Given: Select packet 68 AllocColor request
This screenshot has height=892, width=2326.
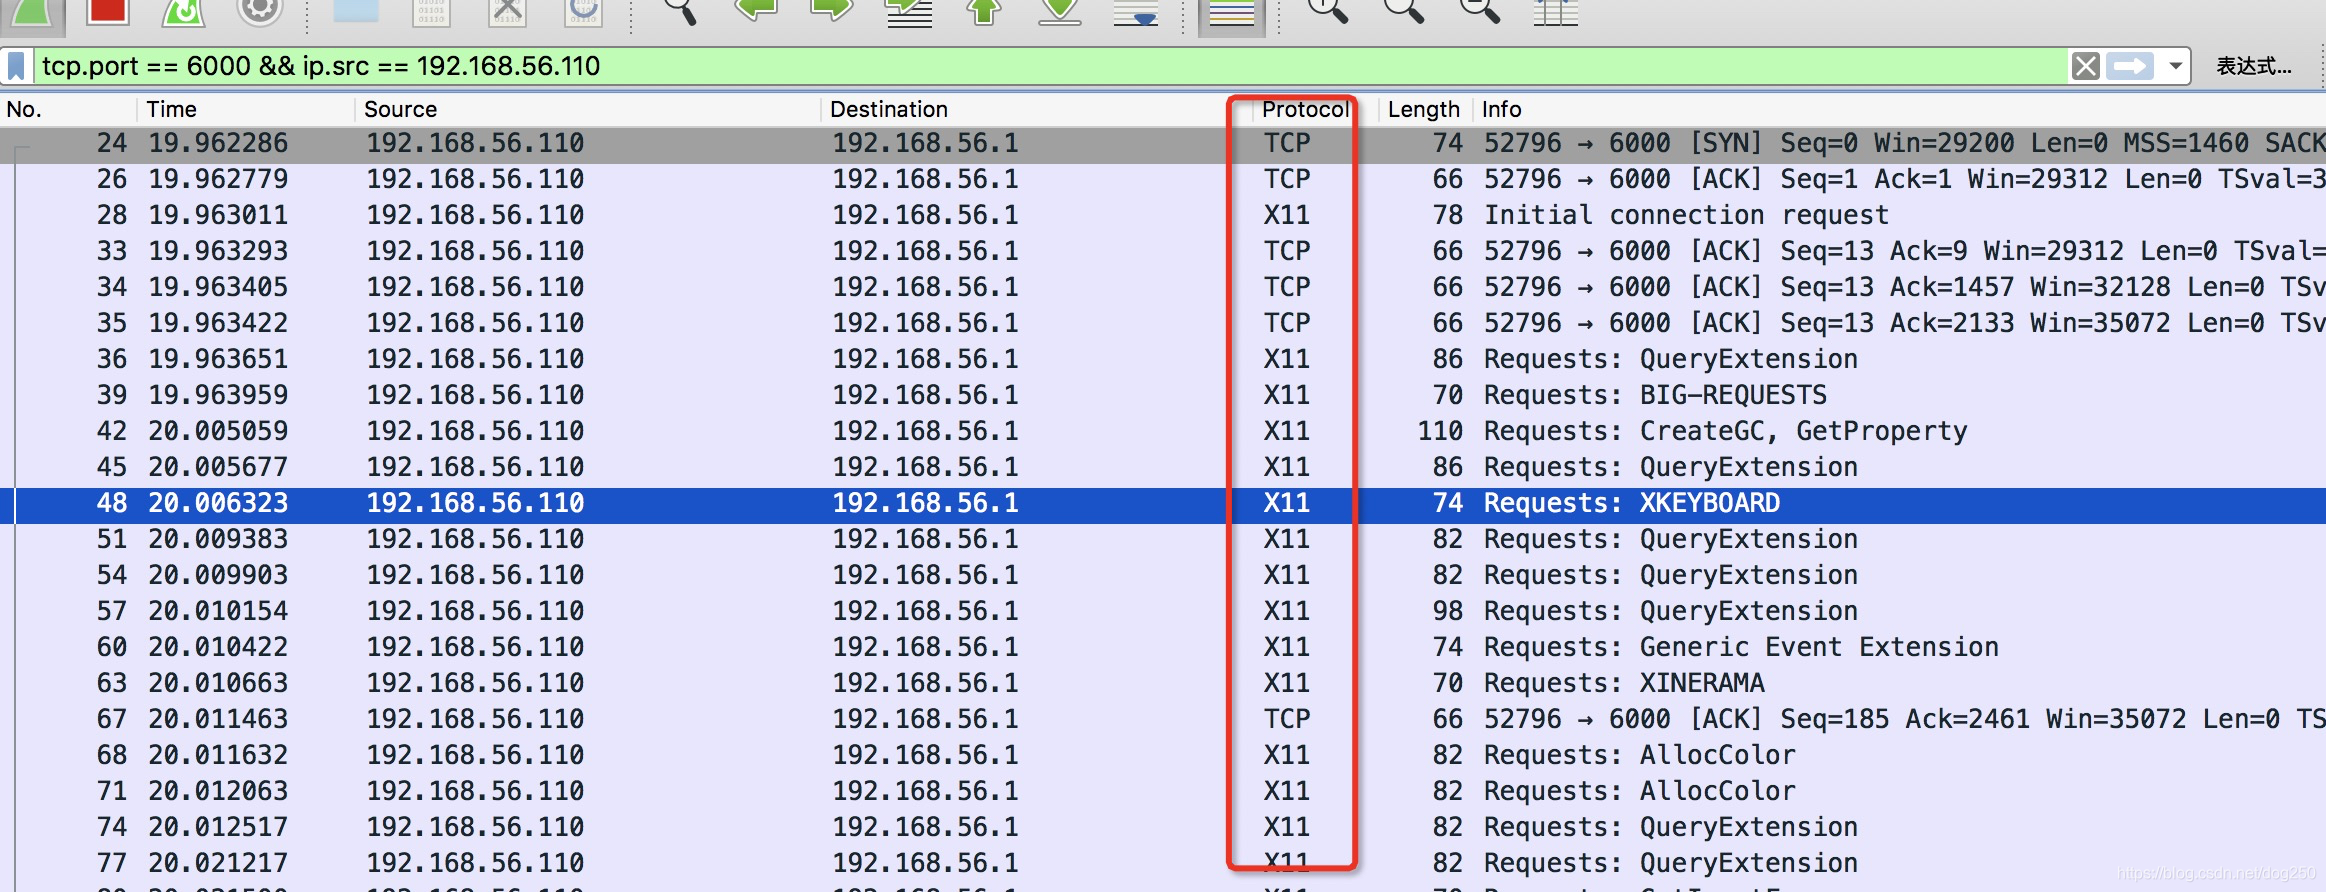Looking at the screenshot, I should [x=1163, y=755].
